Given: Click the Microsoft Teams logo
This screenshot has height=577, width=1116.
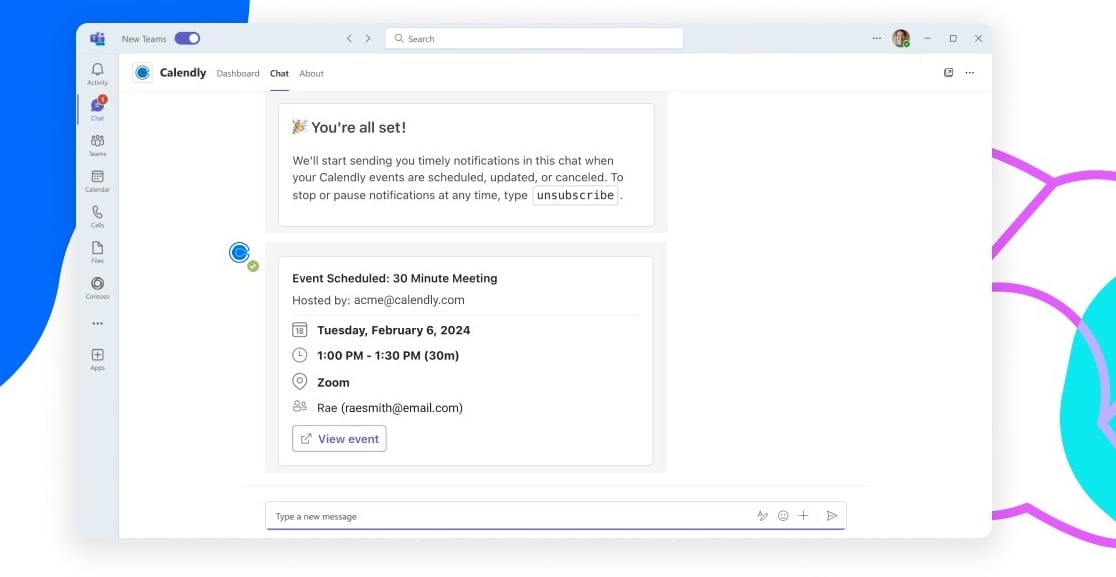Looking at the screenshot, I should 98,38.
